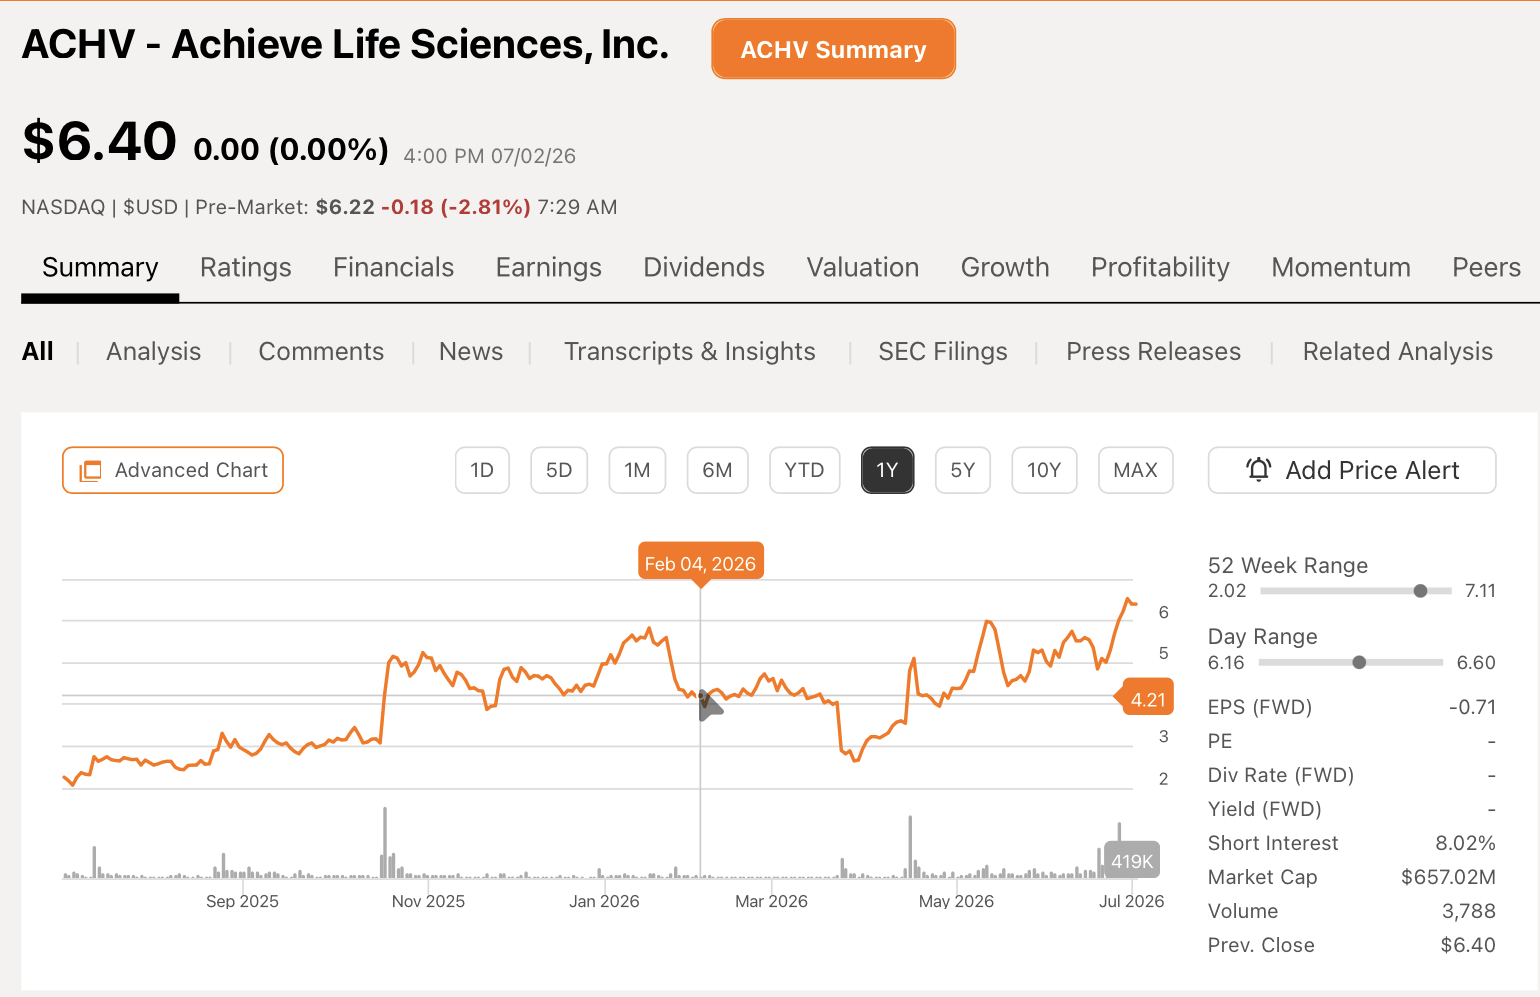Screen dimensions: 1540x997
Task: Click the Nov 2025 axis label
Action: [x=428, y=901]
